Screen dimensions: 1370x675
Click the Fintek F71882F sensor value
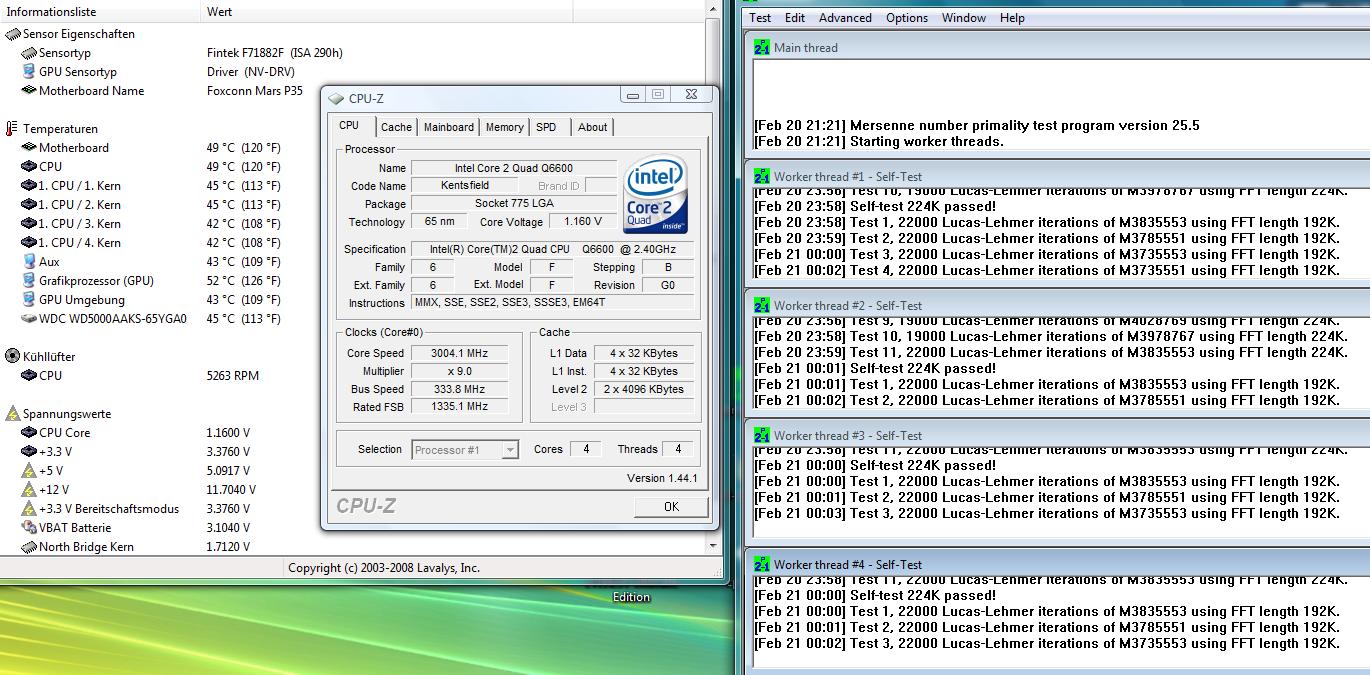coord(275,53)
